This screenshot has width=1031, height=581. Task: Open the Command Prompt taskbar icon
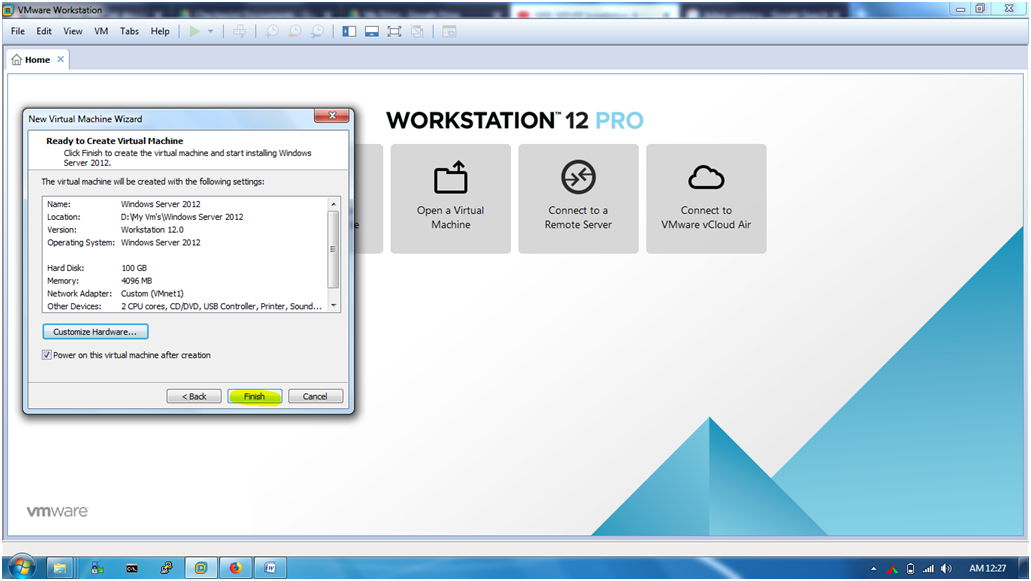coord(132,568)
